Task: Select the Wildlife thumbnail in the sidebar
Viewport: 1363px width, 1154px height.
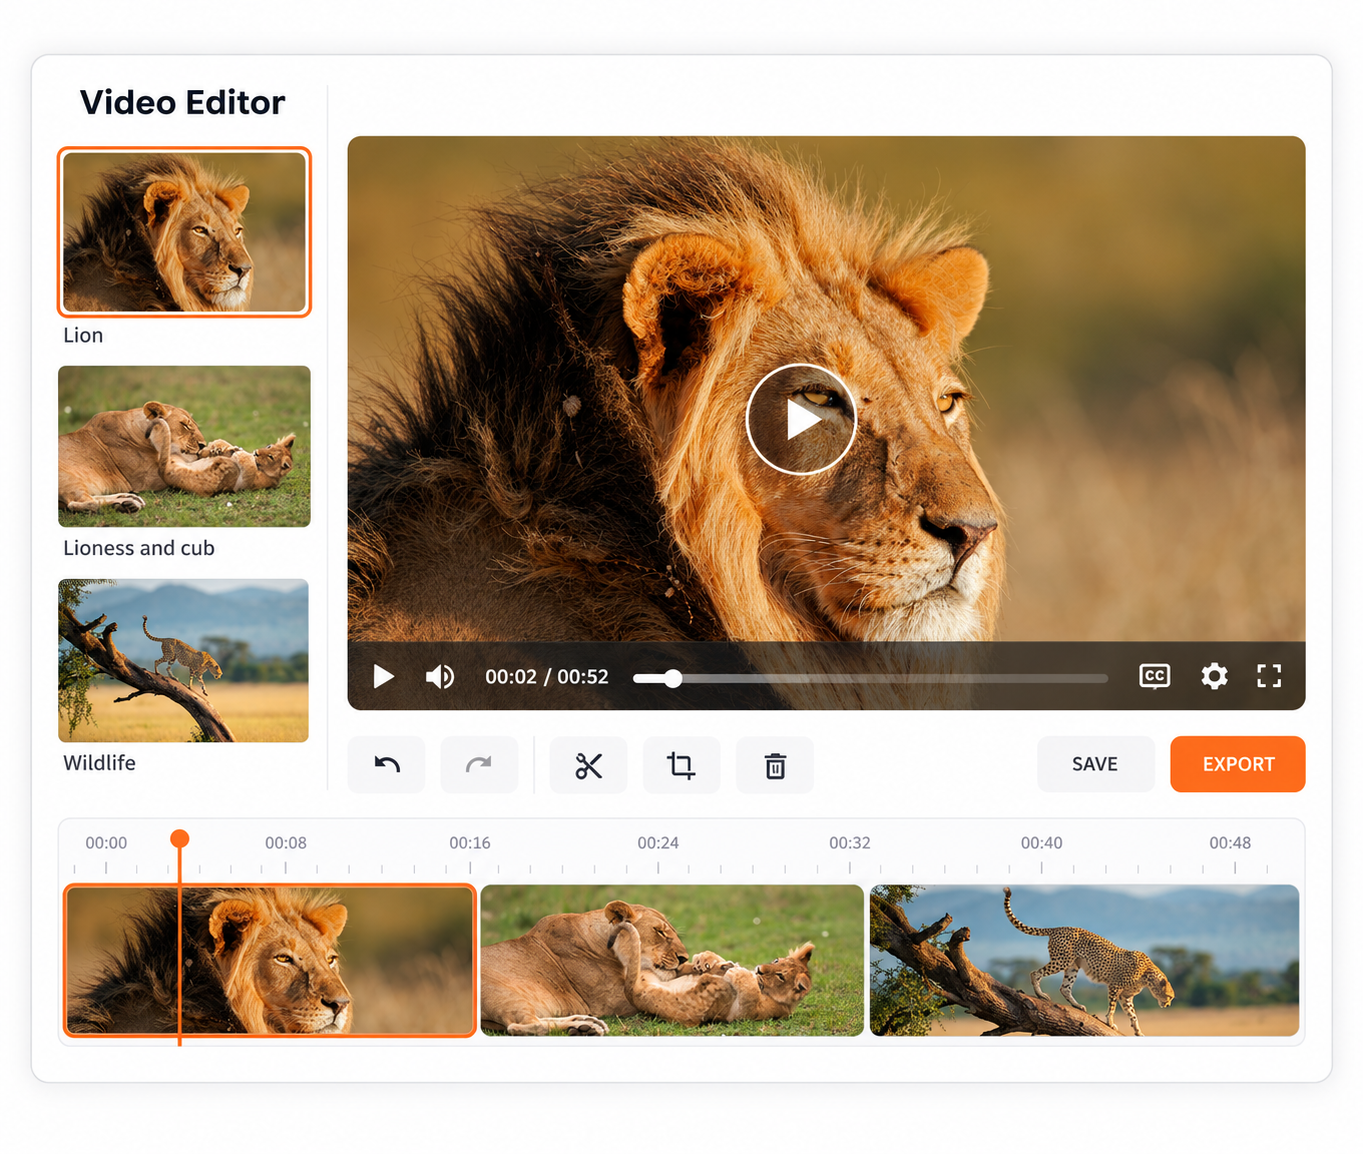Action: tap(183, 660)
